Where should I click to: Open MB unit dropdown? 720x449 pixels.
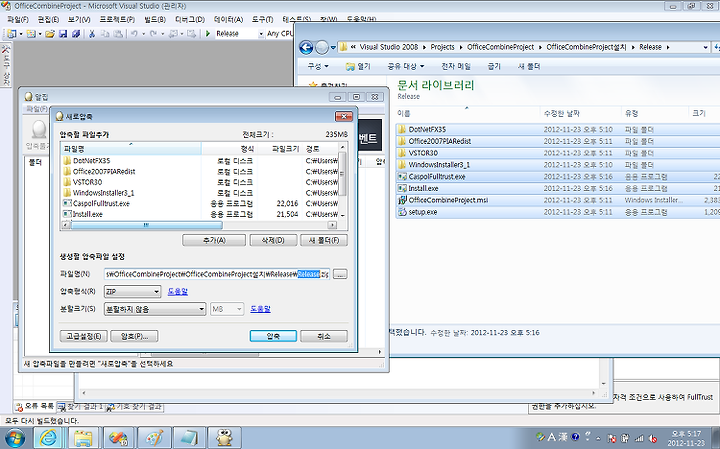point(227,309)
